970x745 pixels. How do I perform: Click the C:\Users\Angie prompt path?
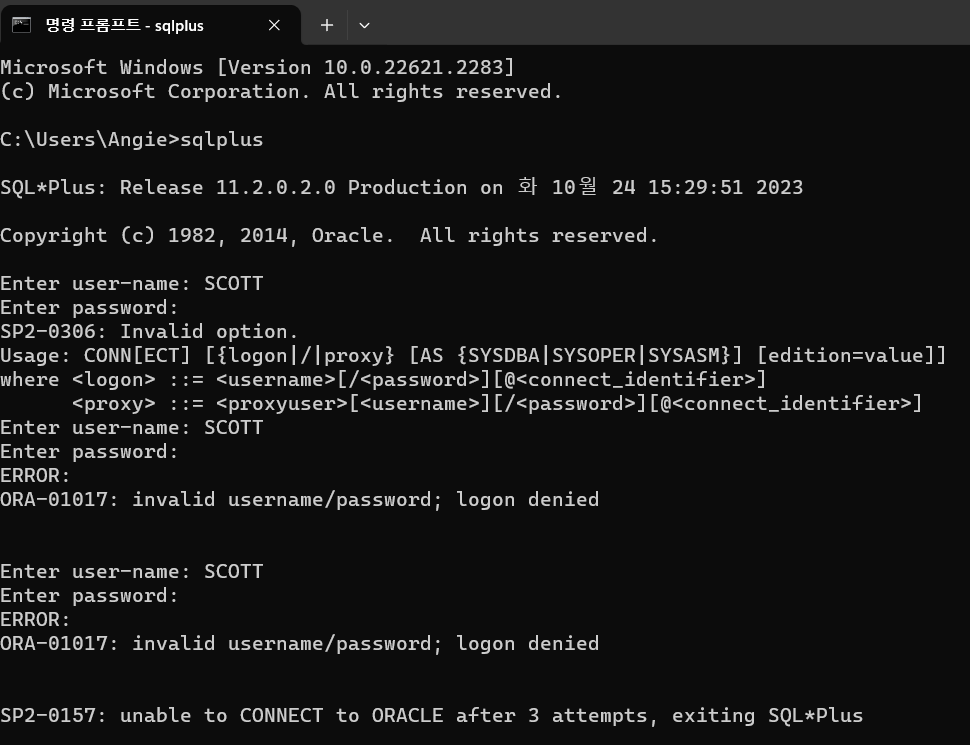pyautogui.click(x=90, y=139)
